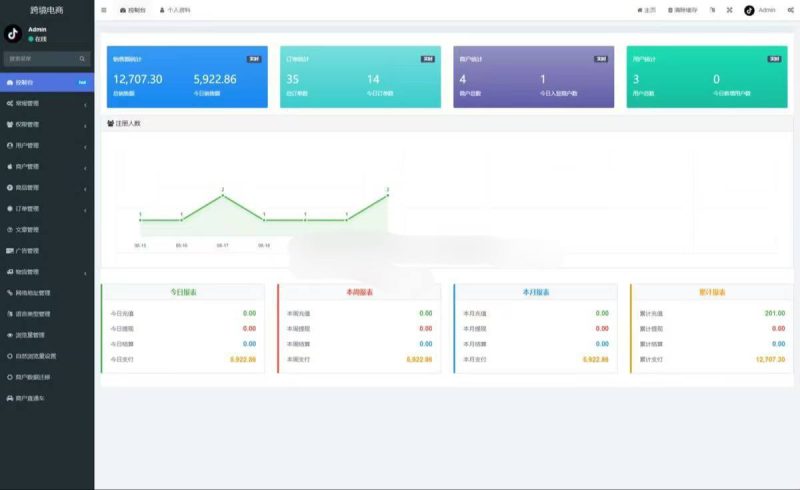
Task: Open 商户直通车 car-icon item in sidebar
Action: (x=47, y=398)
